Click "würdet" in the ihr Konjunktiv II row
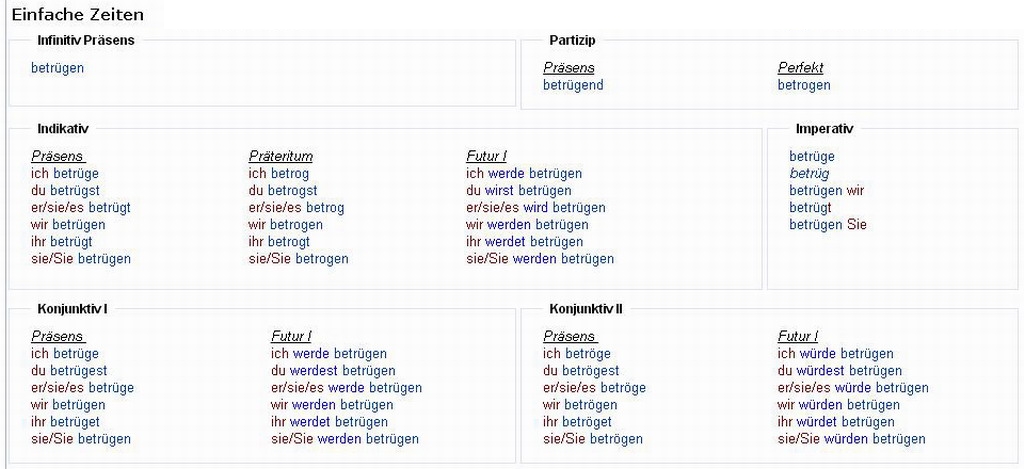The image size is (1024, 469). click(x=820, y=422)
